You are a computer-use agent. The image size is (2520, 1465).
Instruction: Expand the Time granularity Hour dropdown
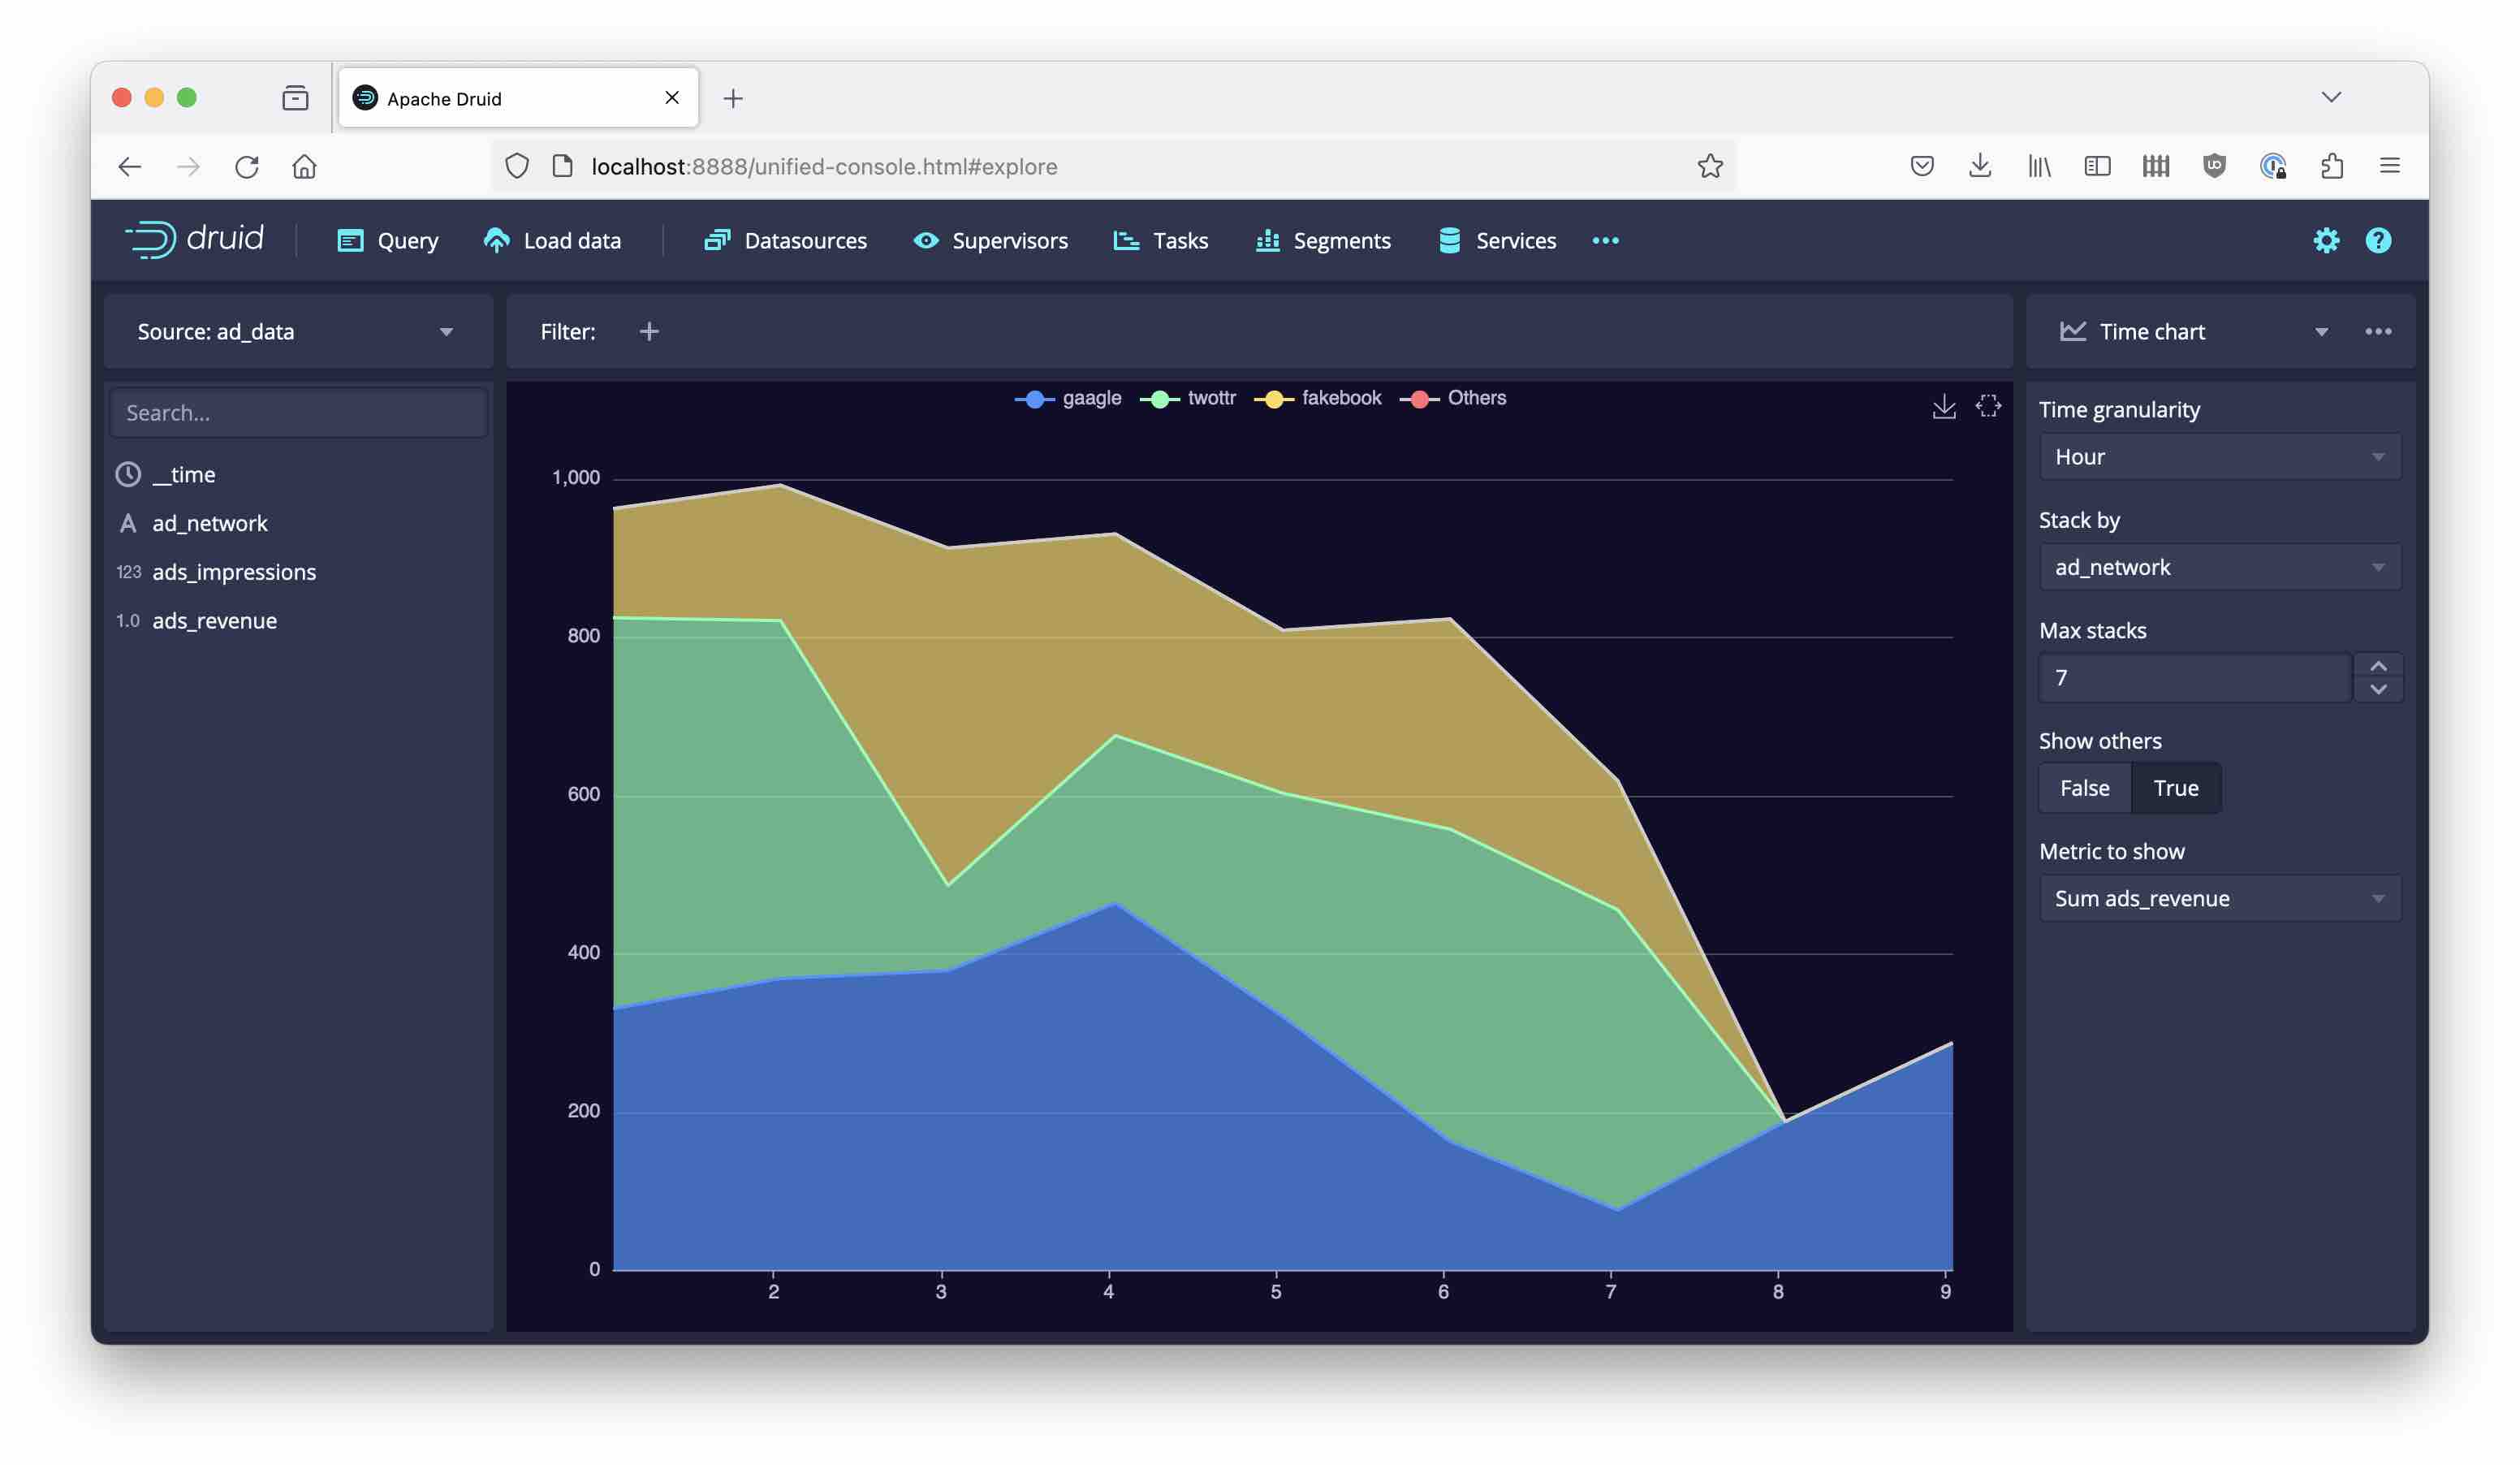(x=2218, y=457)
